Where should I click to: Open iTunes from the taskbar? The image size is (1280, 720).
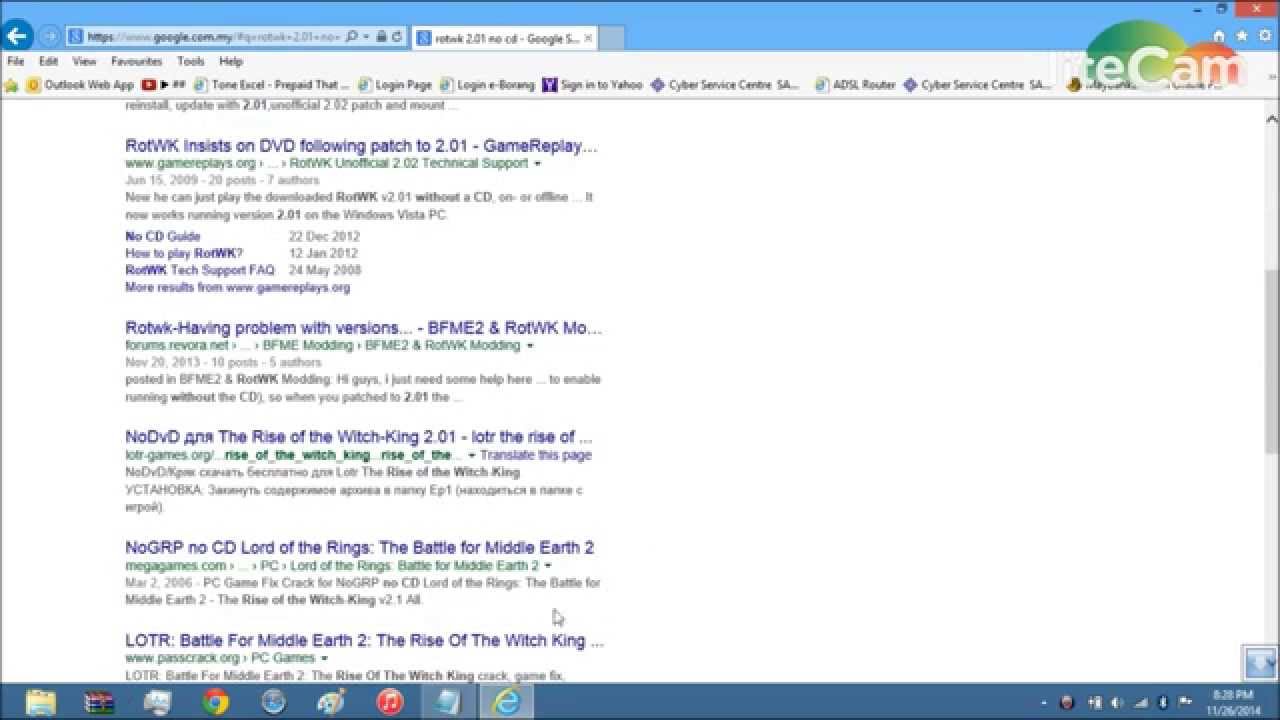389,702
